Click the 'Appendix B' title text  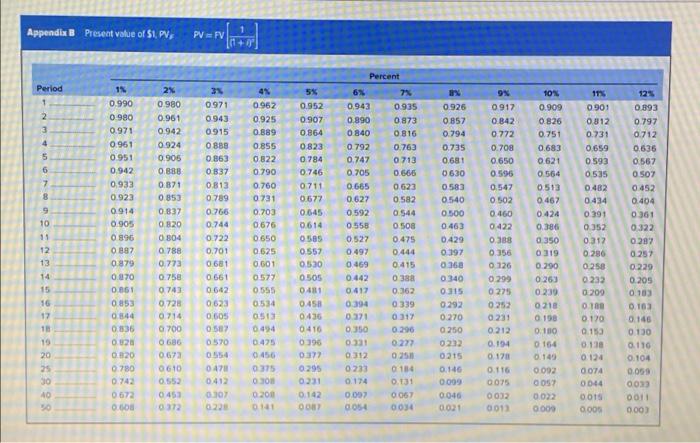pos(50,33)
